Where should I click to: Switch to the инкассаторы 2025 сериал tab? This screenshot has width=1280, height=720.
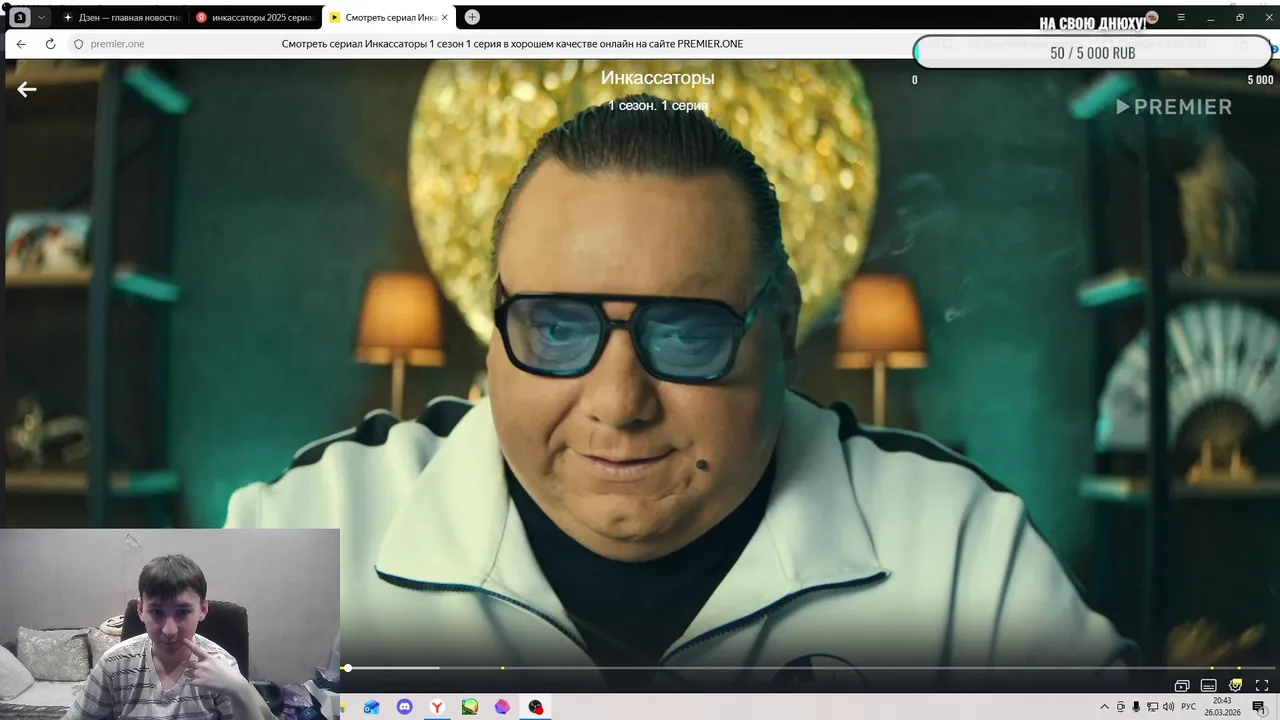pos(254,17)
